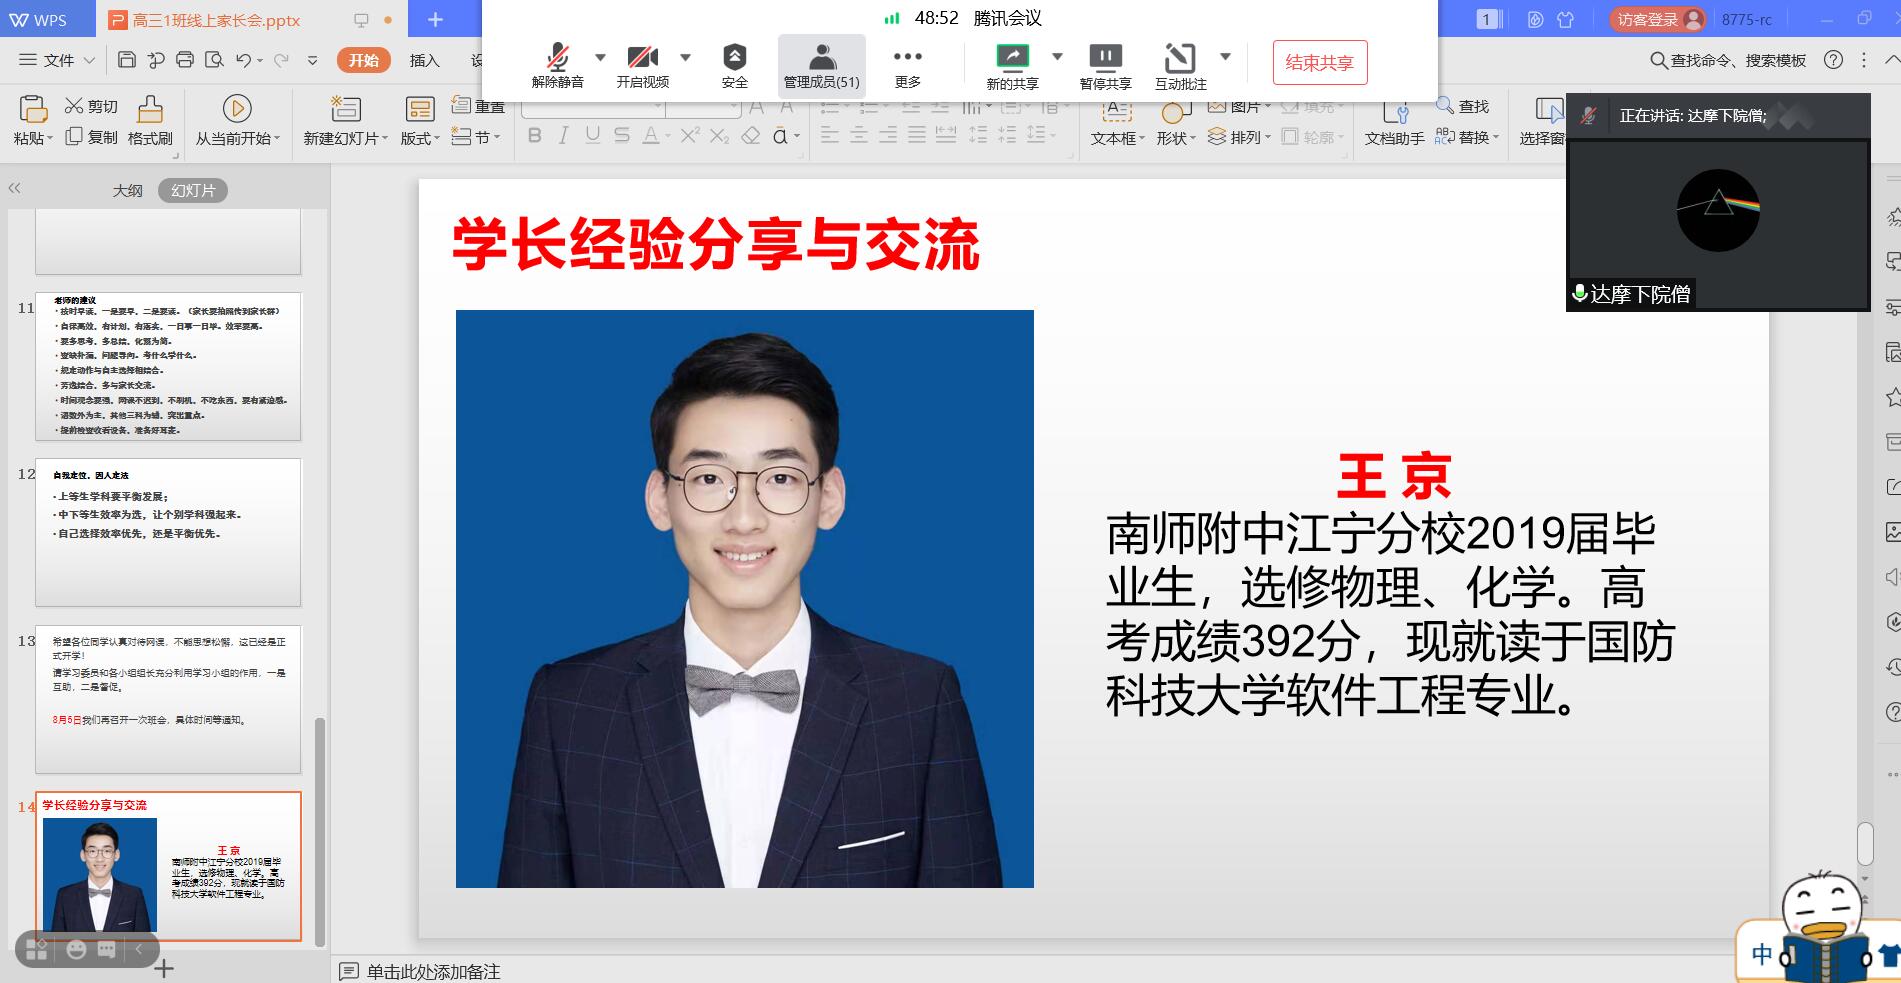
Task: Click the 格式刷 format painter icon
Action: [150, 108]
